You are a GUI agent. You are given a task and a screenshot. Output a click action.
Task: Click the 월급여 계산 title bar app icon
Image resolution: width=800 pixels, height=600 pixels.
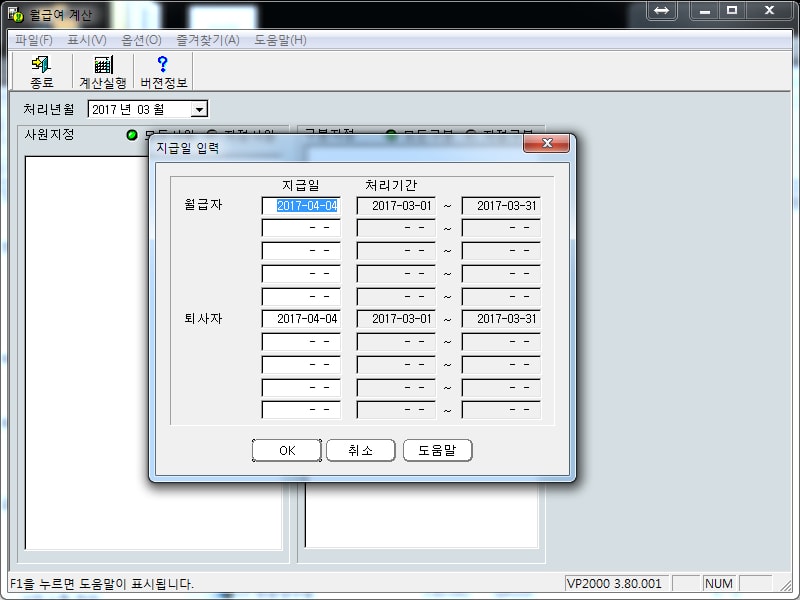click(x=15, y=14)
